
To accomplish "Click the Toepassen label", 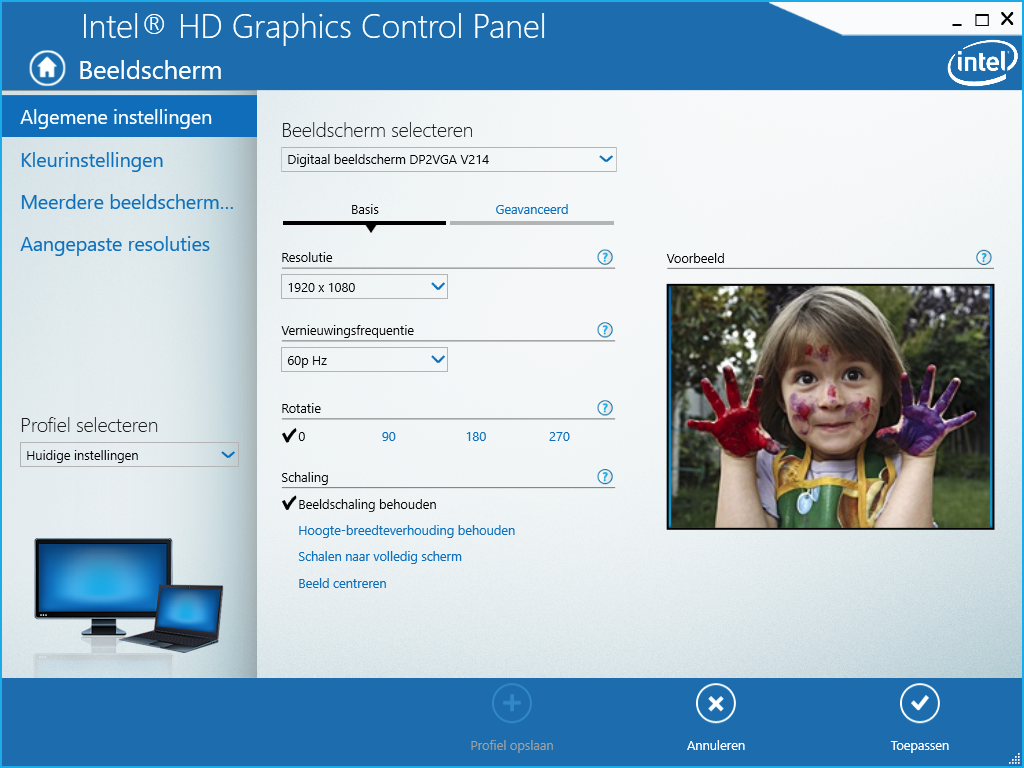I will [x=920, y=746].
